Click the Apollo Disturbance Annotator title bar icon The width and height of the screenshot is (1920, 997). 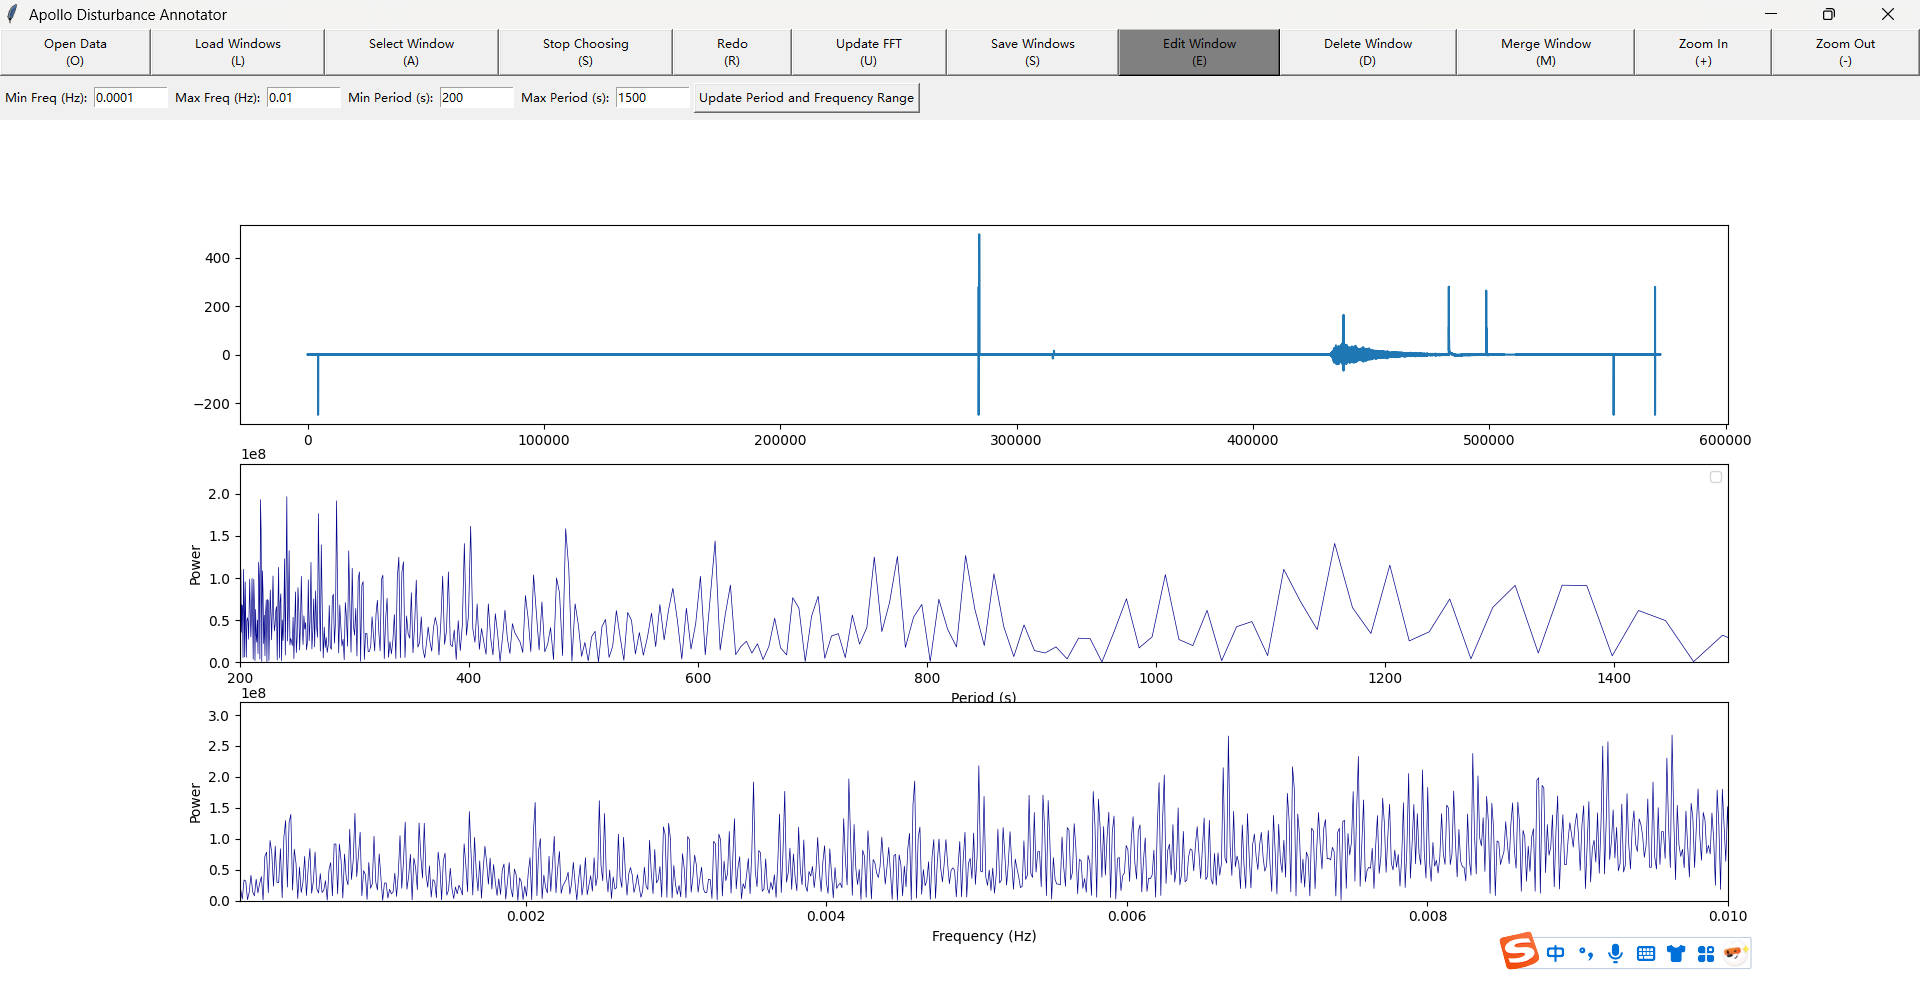coord(13,14)
